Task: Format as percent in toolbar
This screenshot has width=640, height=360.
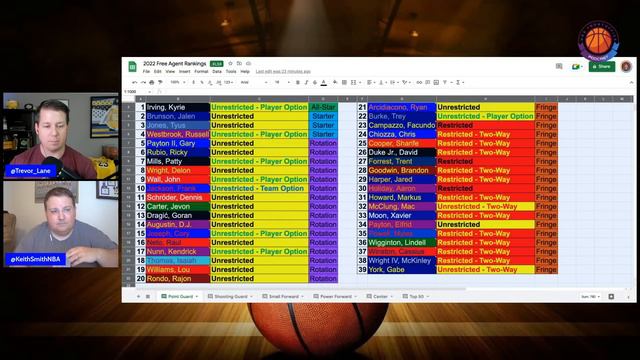Action: (202, 82)
